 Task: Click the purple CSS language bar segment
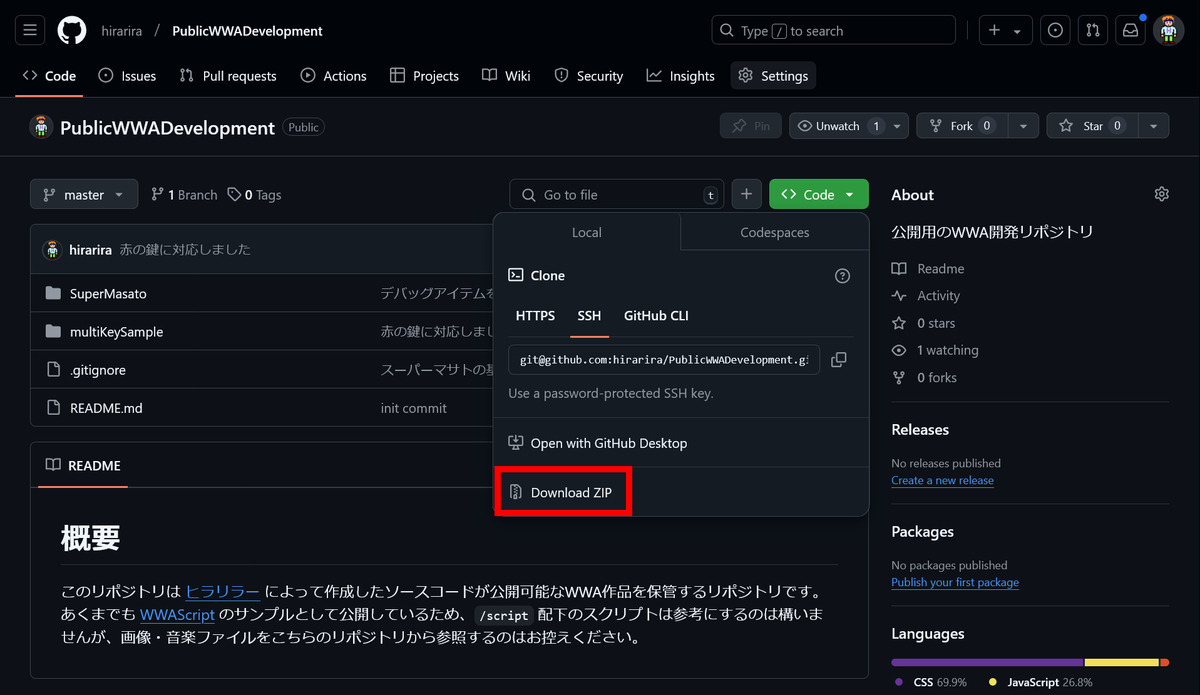tap(987, 662)
